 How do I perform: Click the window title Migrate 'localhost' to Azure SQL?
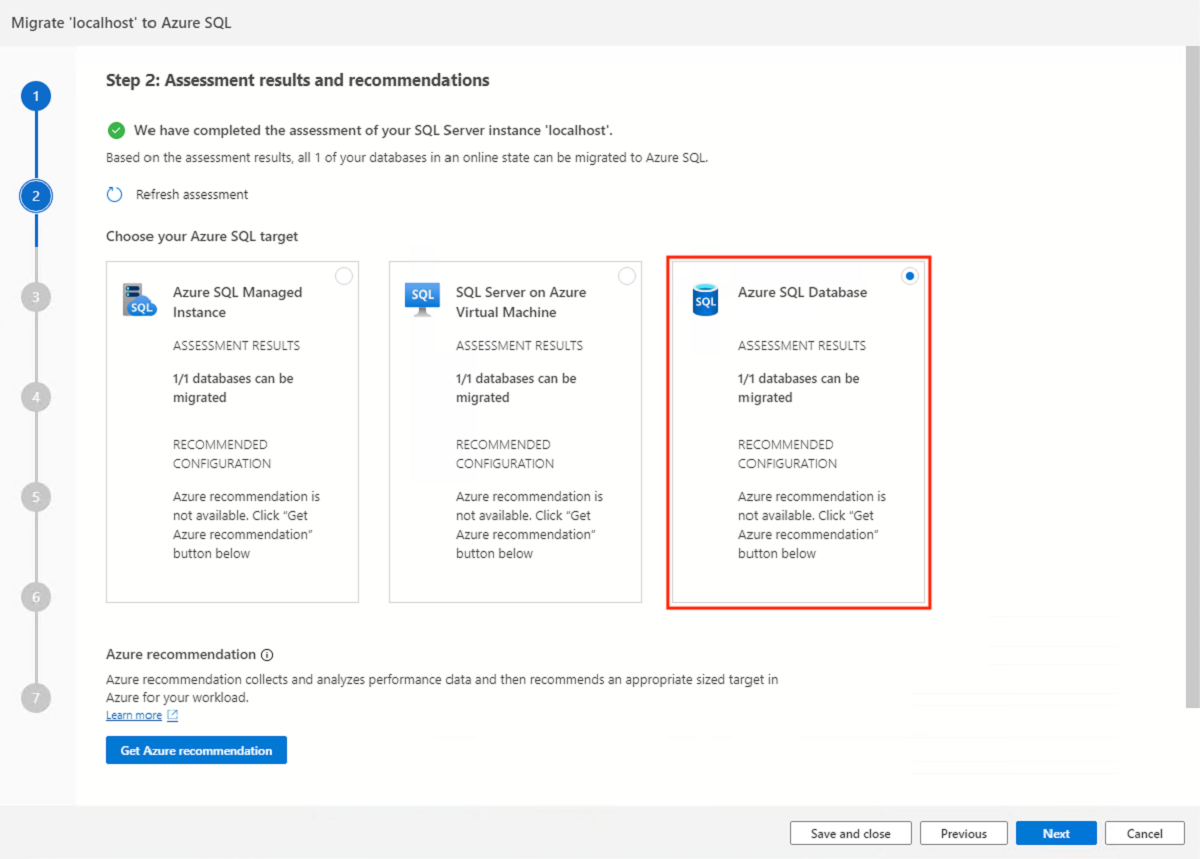[x=121, y=22]
